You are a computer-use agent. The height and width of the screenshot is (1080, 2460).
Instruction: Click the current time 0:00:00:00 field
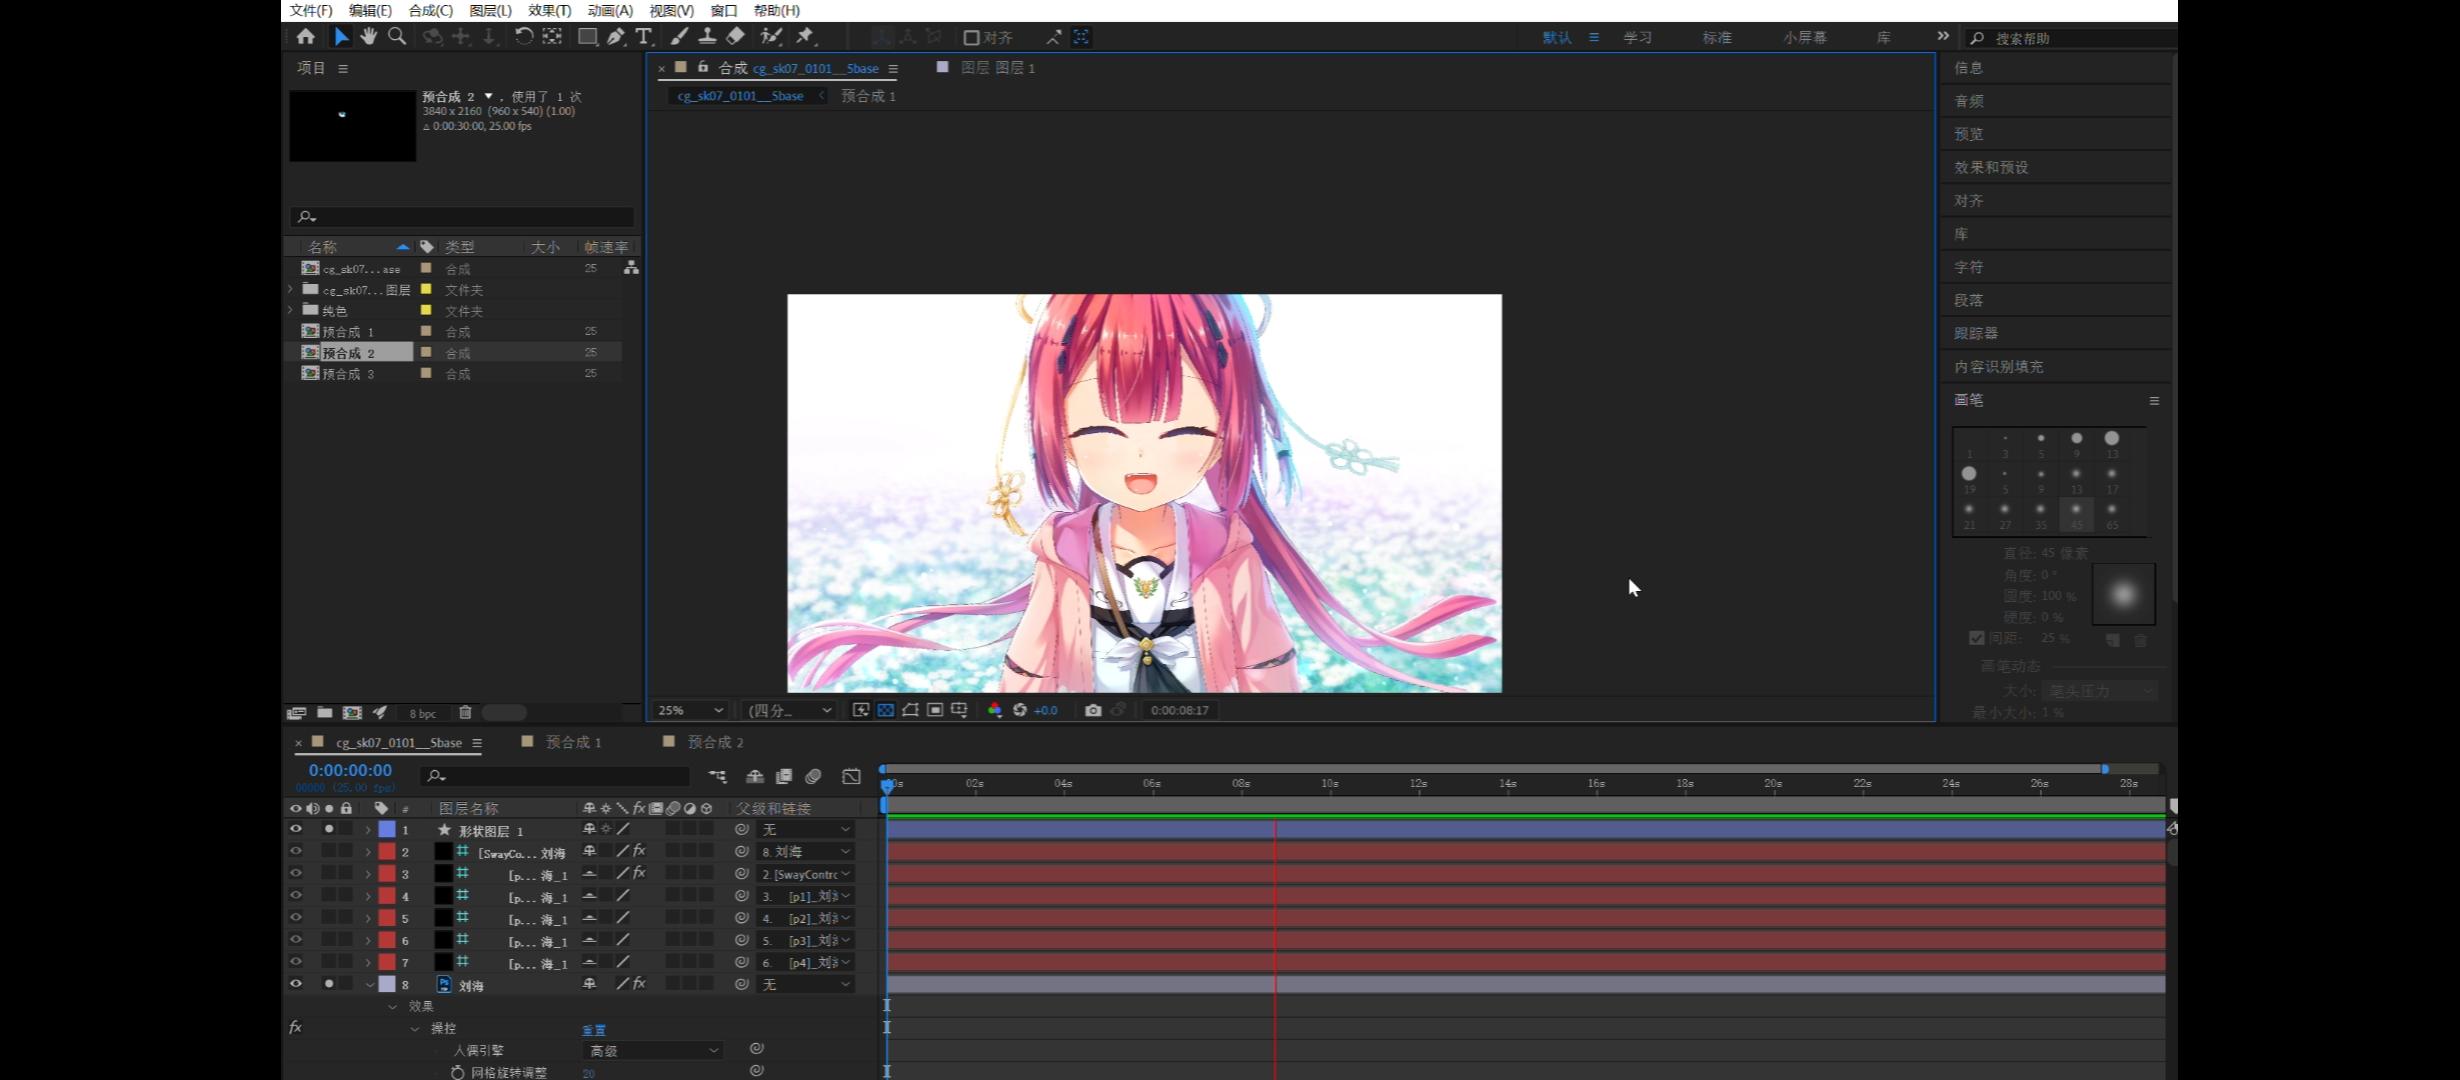[350, 770]
